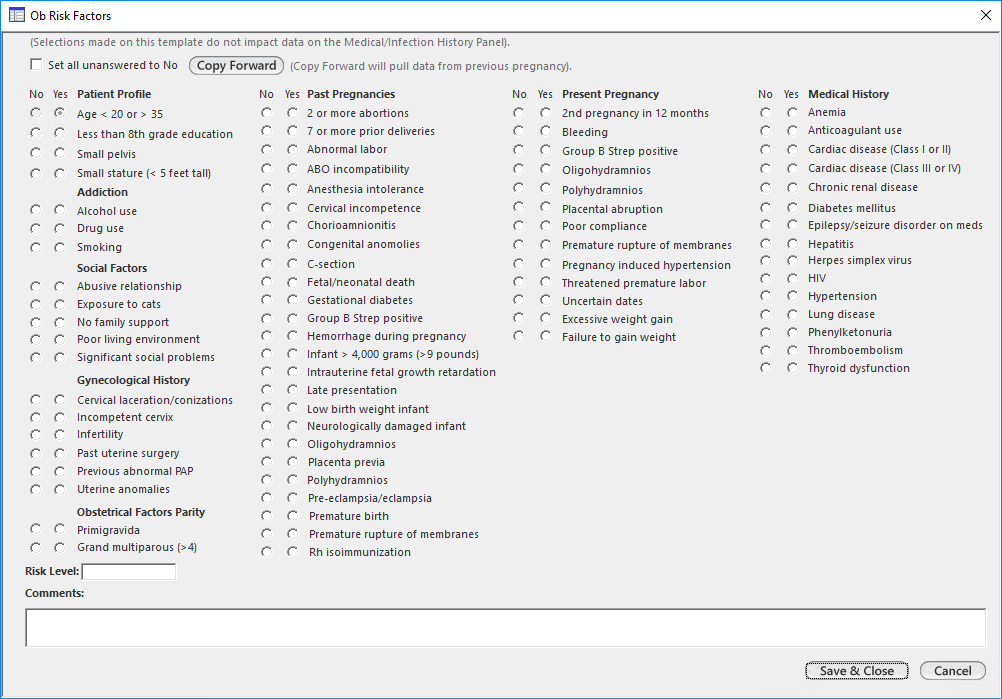Select Yes for 2 or more abortions
Image resolution: width=1002 pixels, height=699 pixels.
pos(292,112)
